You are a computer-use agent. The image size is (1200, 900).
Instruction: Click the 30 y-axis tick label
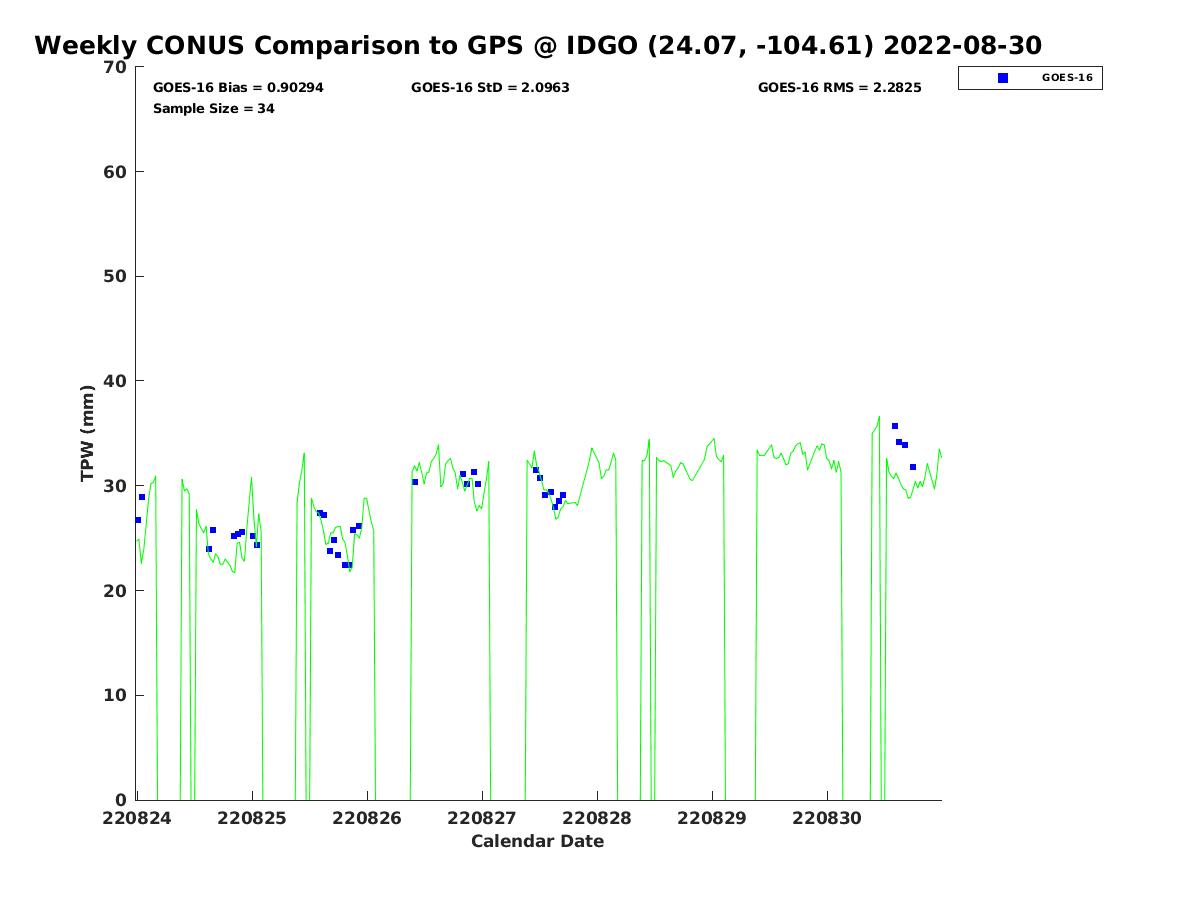point(116,487)
